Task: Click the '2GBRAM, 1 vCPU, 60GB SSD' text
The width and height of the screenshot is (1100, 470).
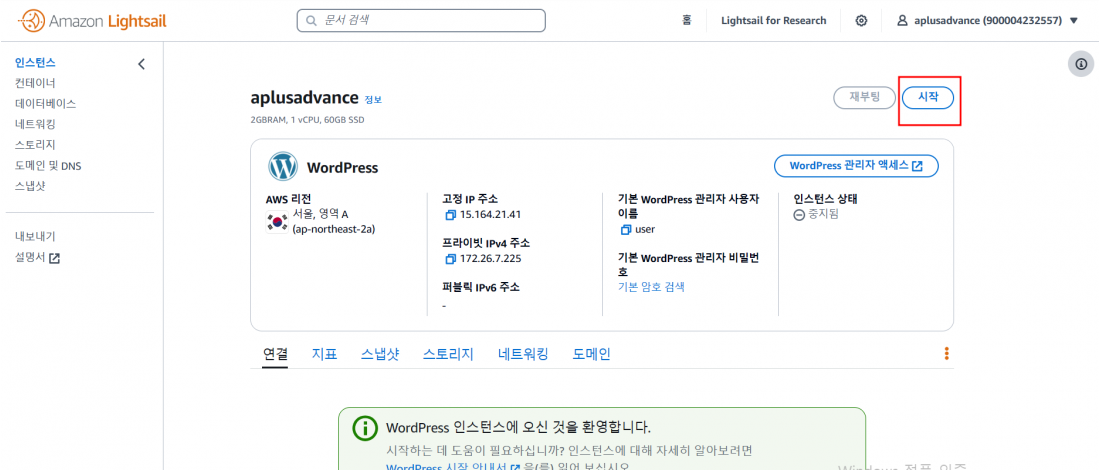Action: point(307,120)
